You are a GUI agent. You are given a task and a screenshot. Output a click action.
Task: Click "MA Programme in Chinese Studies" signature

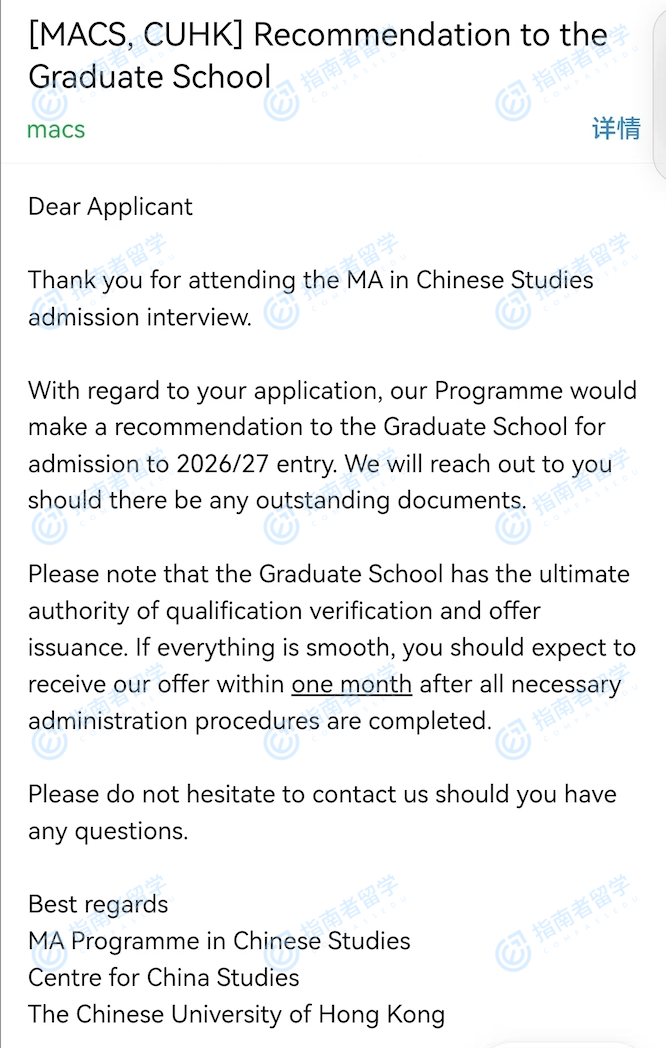coord(219,941)
